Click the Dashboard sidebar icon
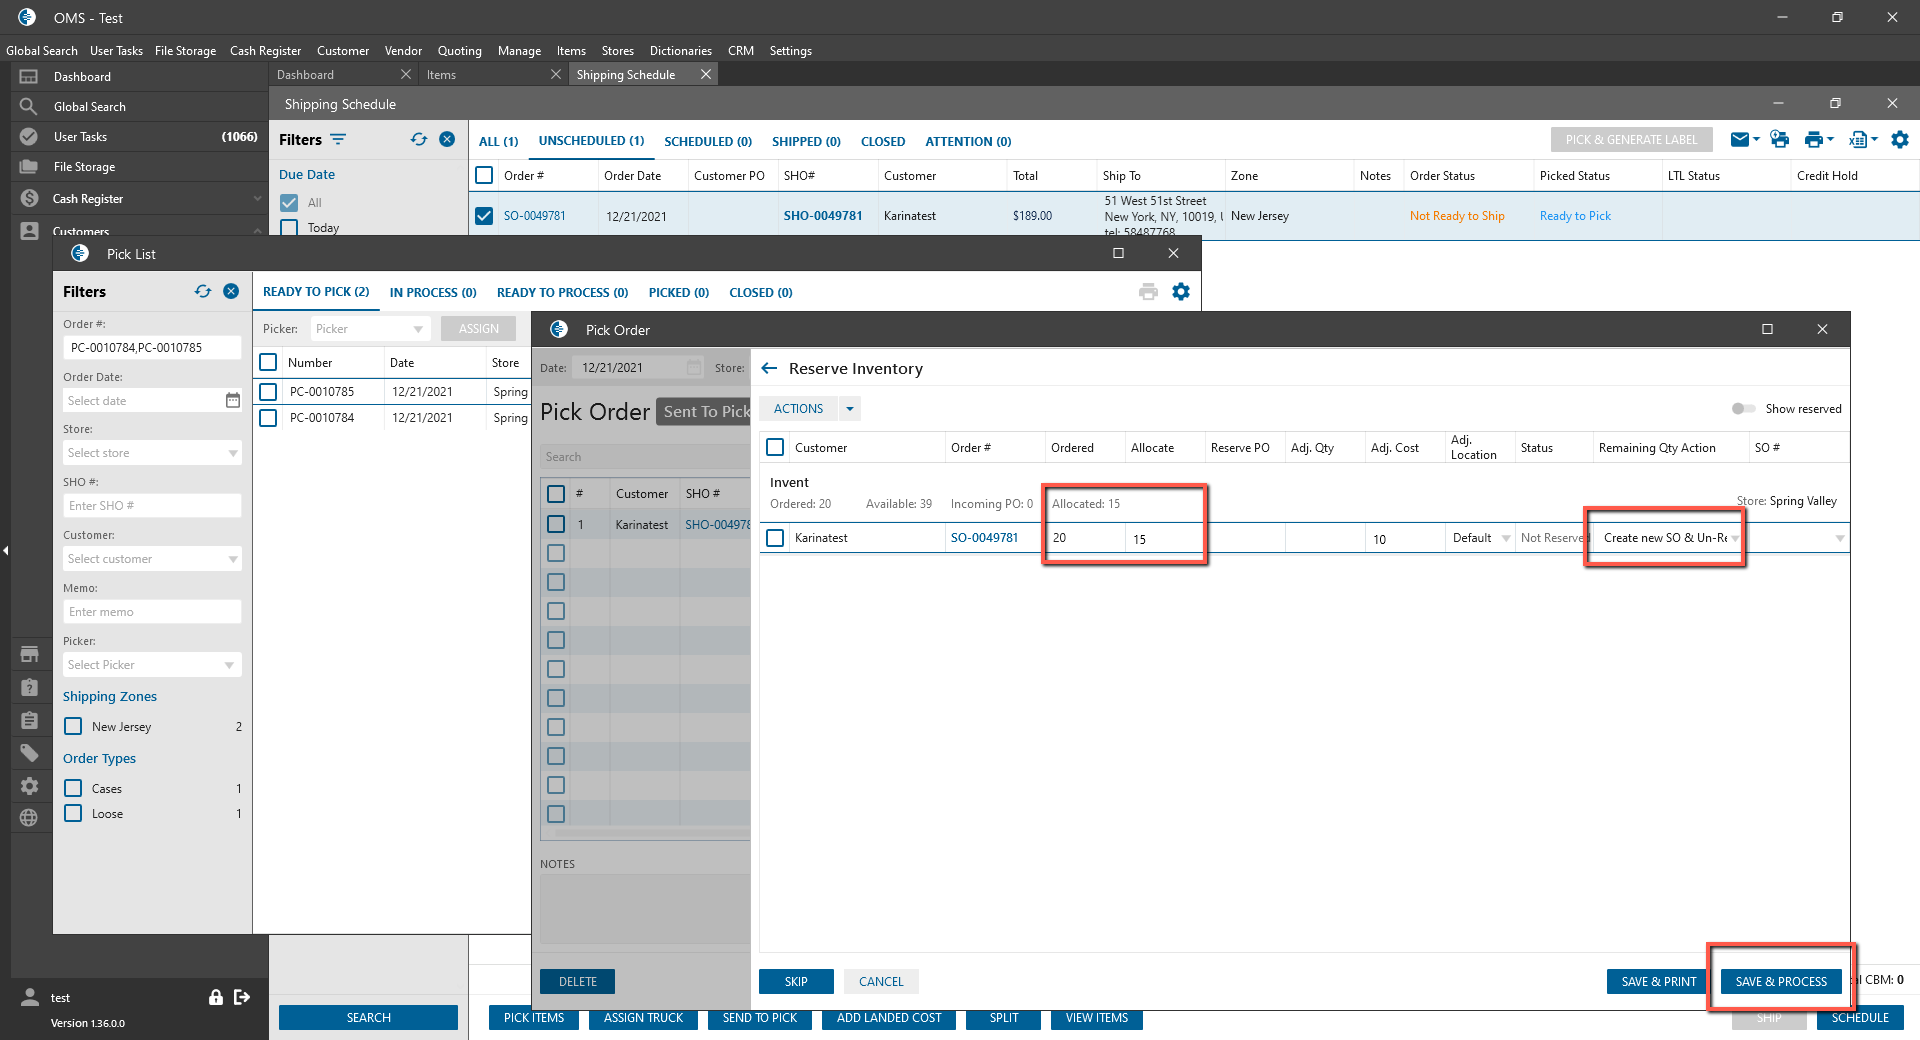Viewport: 1920px width, 1040px height. (29, 77)
